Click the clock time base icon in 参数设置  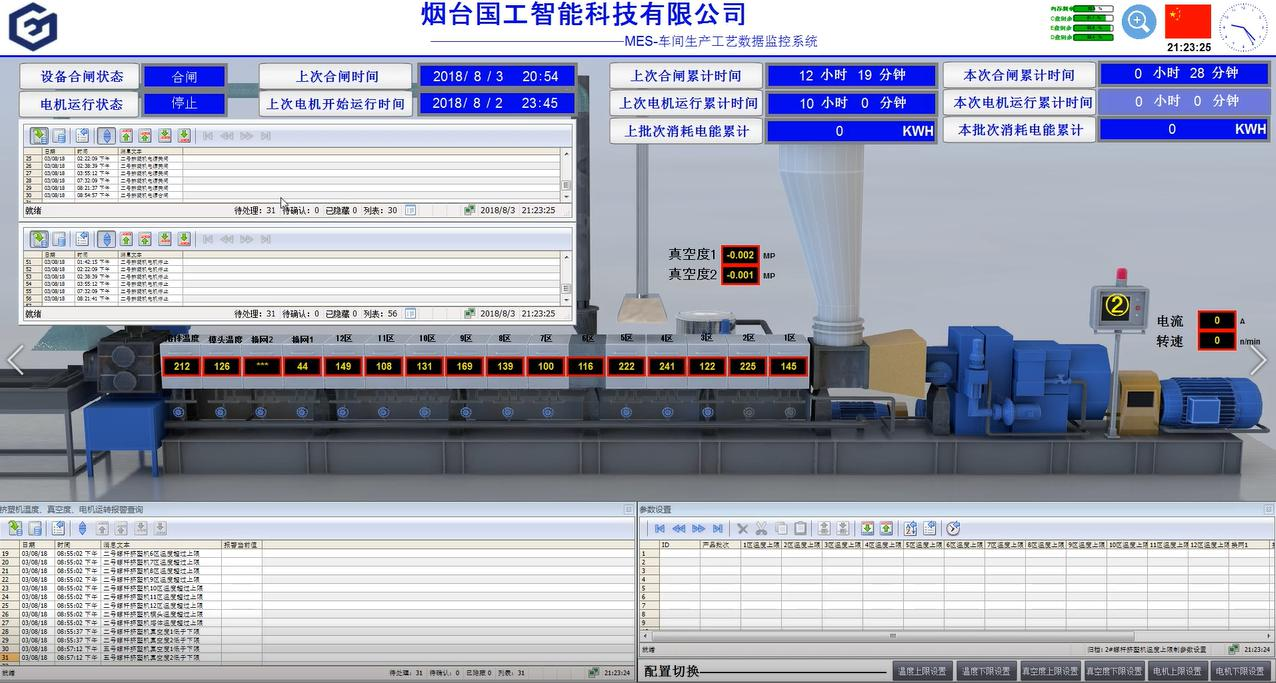(x=953, y=528)
